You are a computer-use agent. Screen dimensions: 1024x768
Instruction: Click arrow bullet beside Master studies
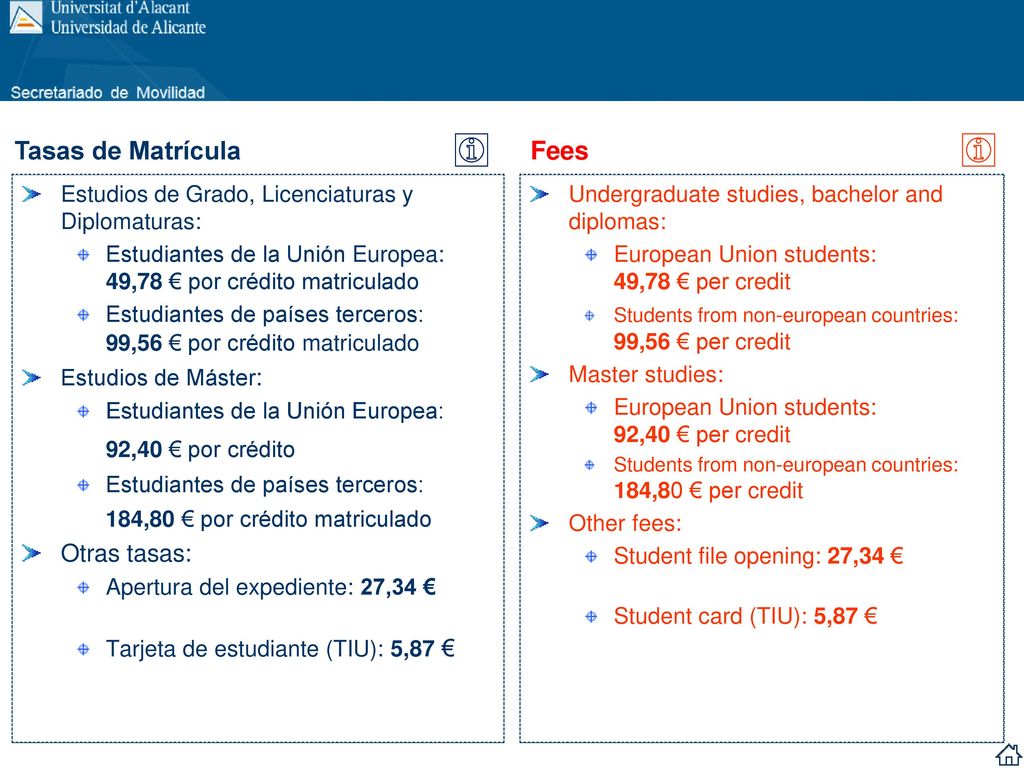[539, 374]
